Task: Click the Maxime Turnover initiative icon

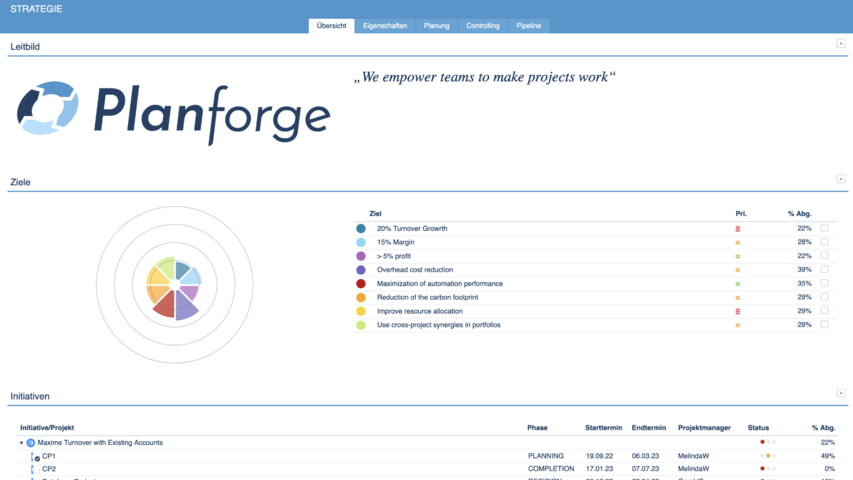Action: point(31,443)
